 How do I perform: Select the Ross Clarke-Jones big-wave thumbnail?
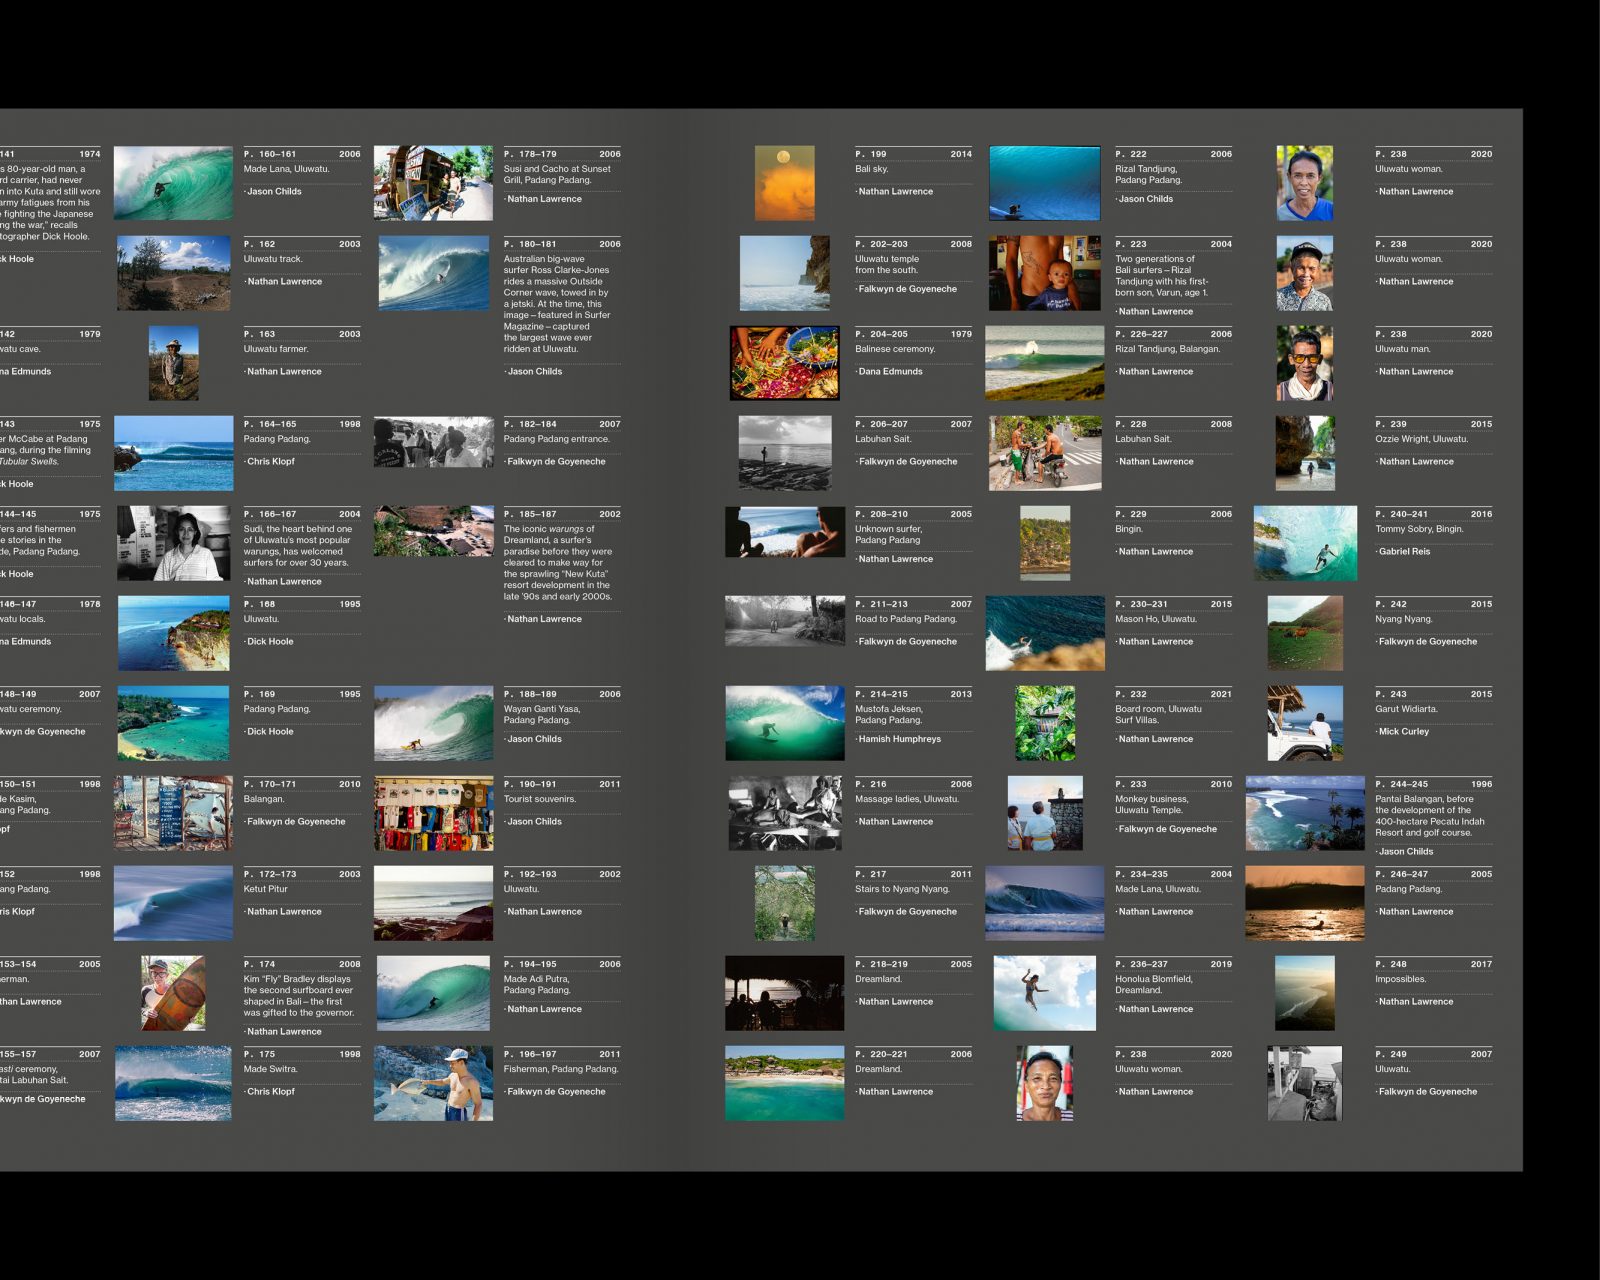433,273
